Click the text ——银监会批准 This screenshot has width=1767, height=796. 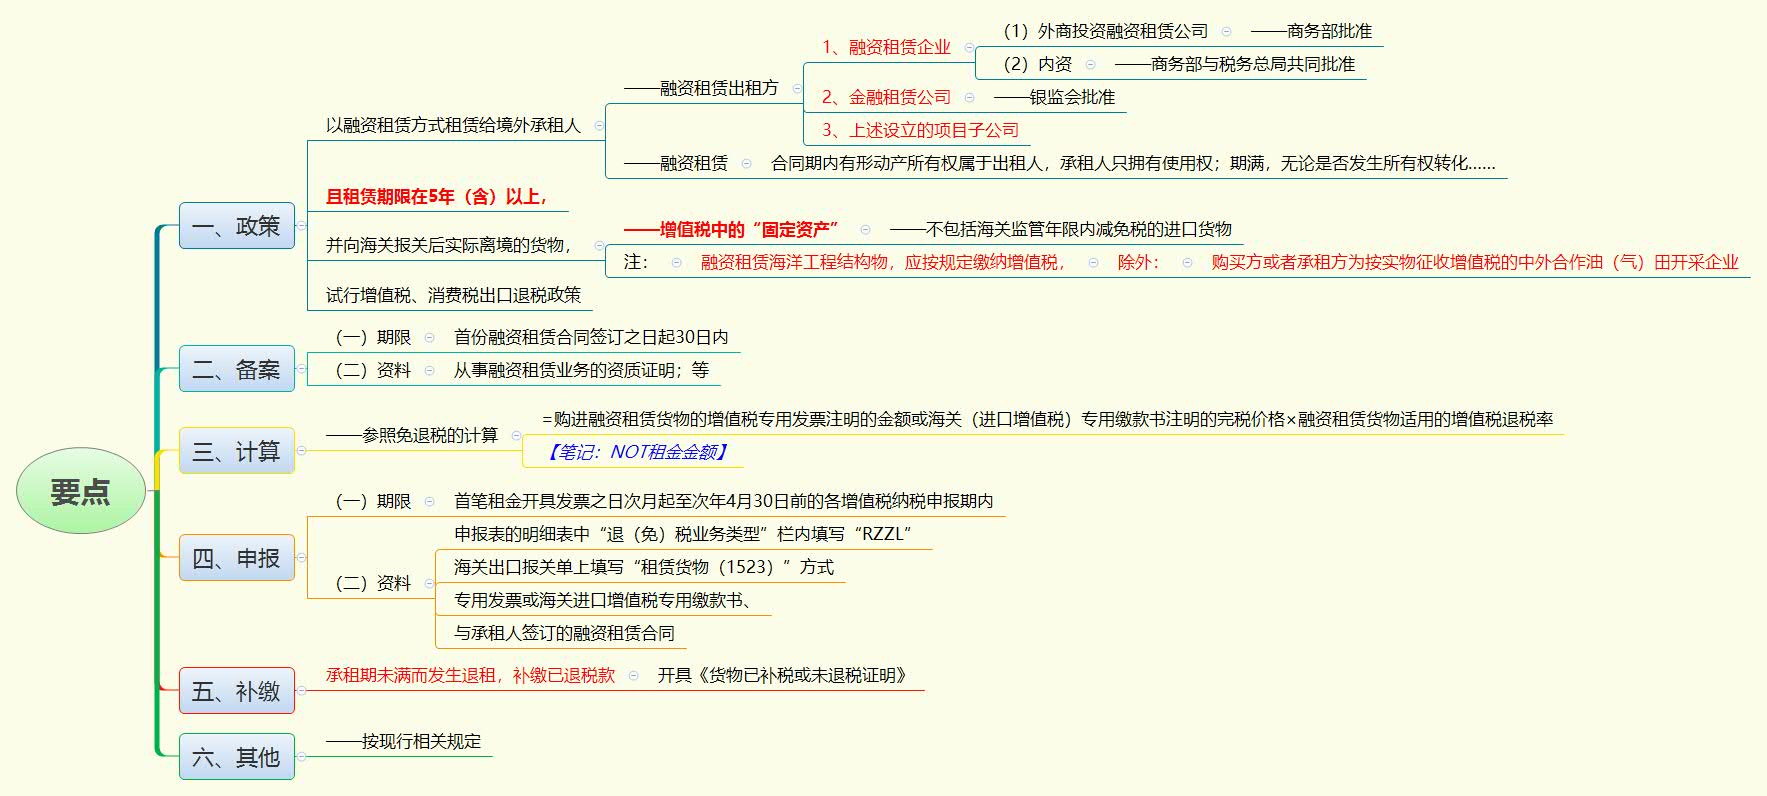pos(1054,97)
